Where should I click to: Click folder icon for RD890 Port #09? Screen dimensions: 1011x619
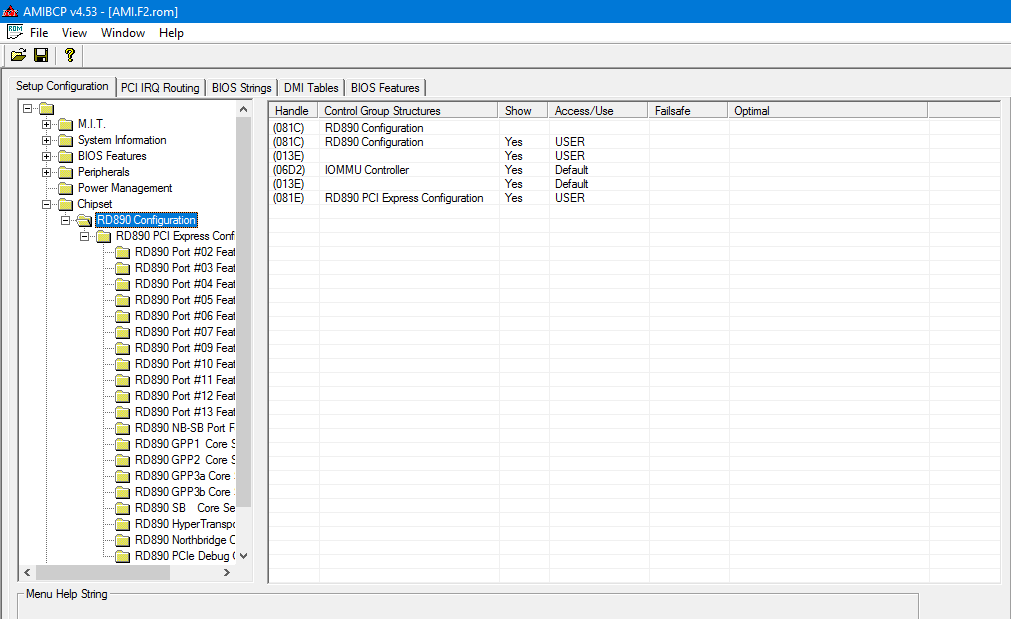click(123, 348)
